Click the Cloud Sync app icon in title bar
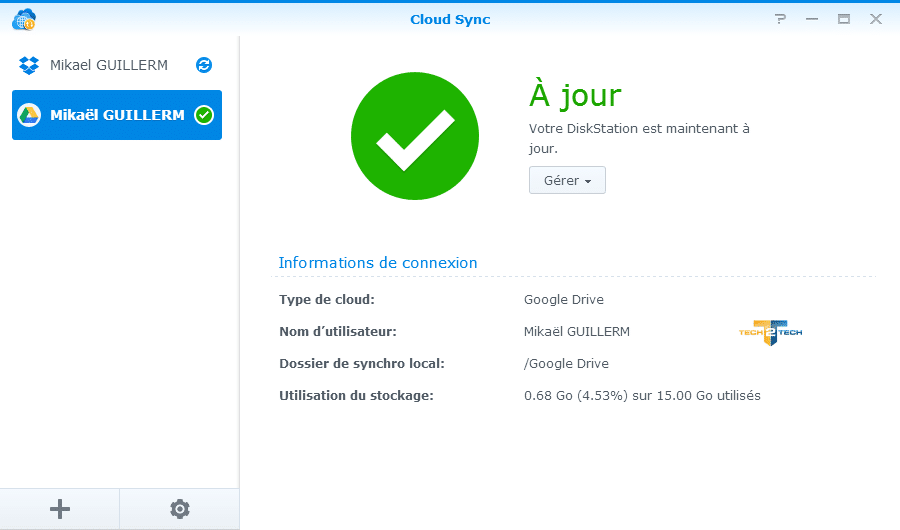Screen dimensions: 900x530 [24, 18]
